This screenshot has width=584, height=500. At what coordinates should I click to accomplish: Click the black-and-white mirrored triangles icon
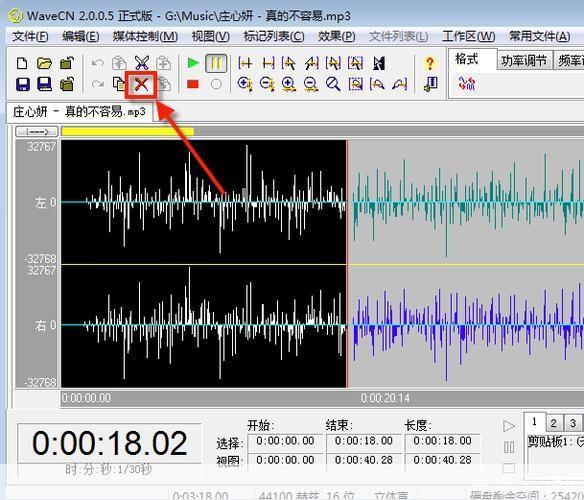[378, 63]
